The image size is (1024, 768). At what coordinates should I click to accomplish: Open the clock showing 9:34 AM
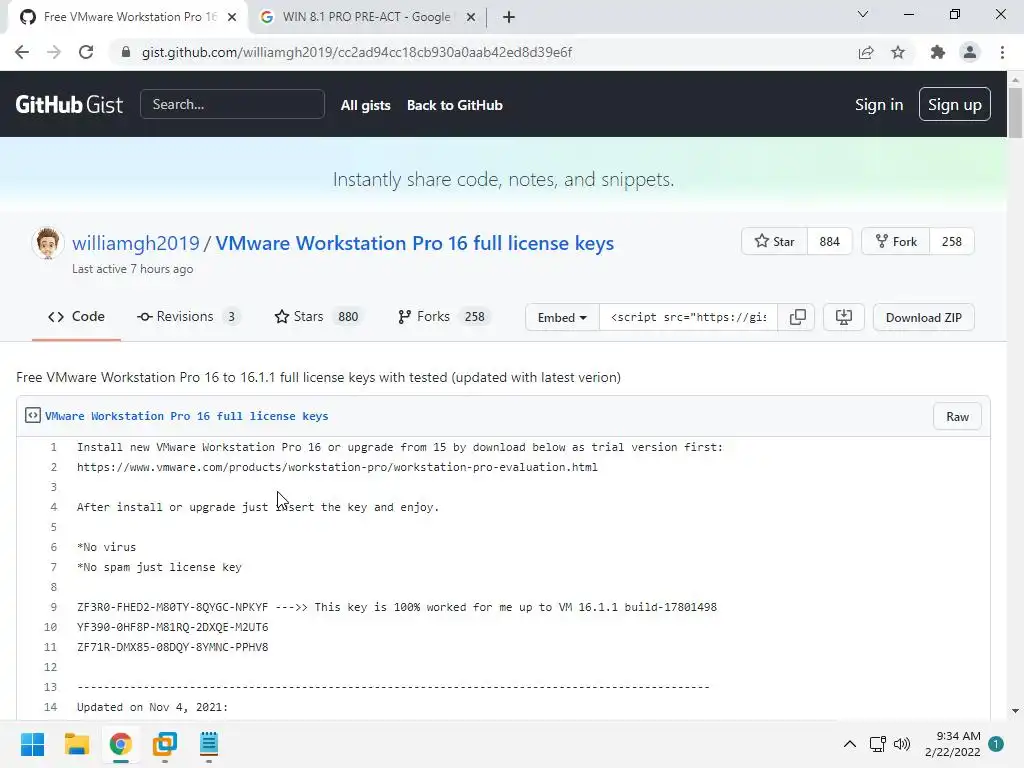953,744
